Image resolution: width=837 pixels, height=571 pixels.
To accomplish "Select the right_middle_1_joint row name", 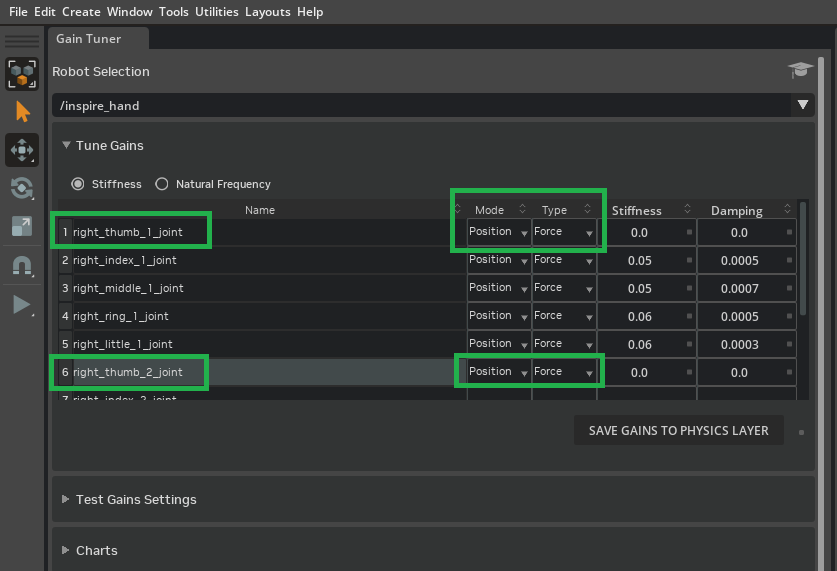I will coord(128,288).
